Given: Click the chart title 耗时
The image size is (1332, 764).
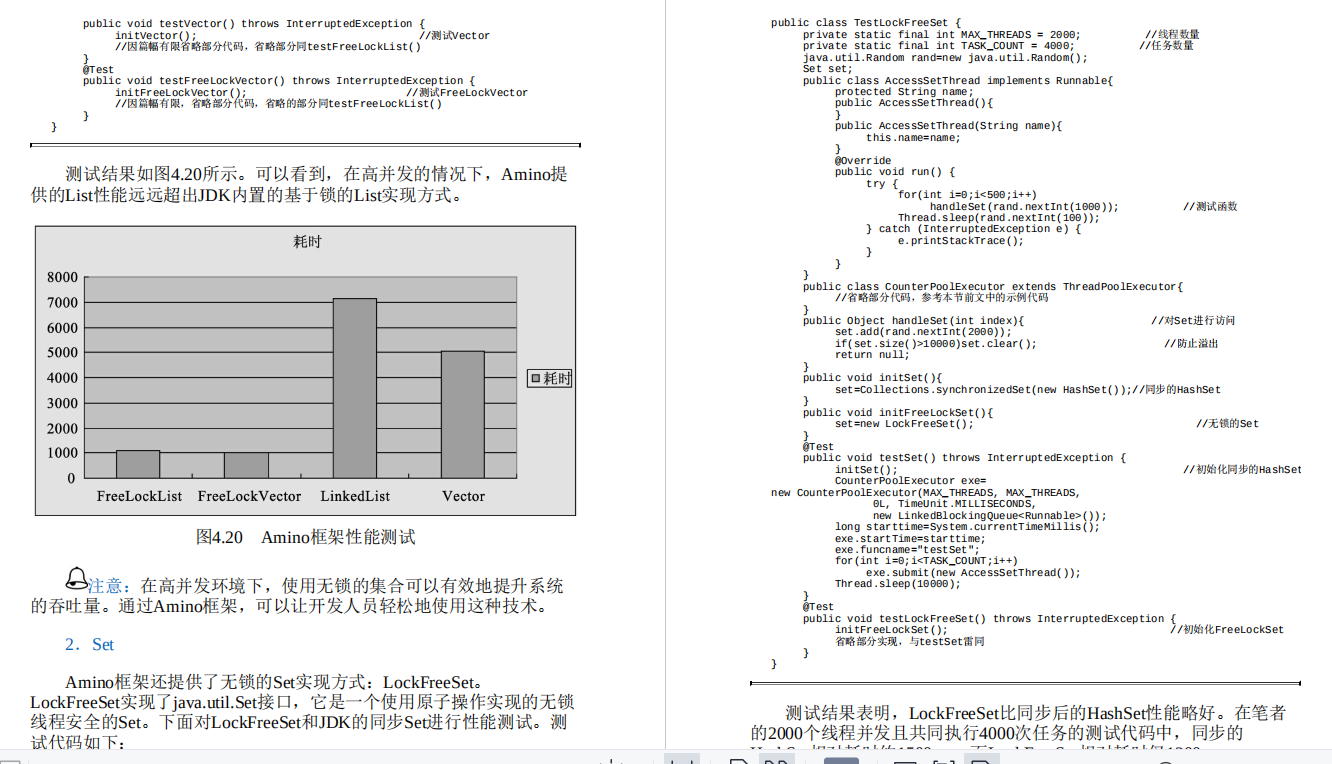Looking at the screenshot, I should (x=307, y=242).
